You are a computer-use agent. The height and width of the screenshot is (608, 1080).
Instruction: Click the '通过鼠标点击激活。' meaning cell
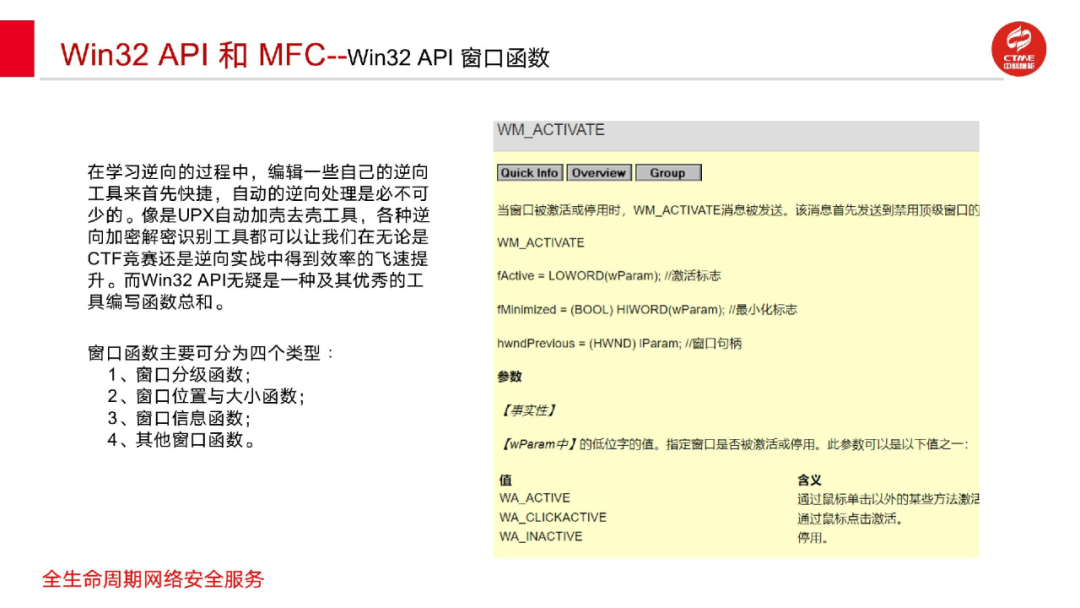(x=850, y=518)
